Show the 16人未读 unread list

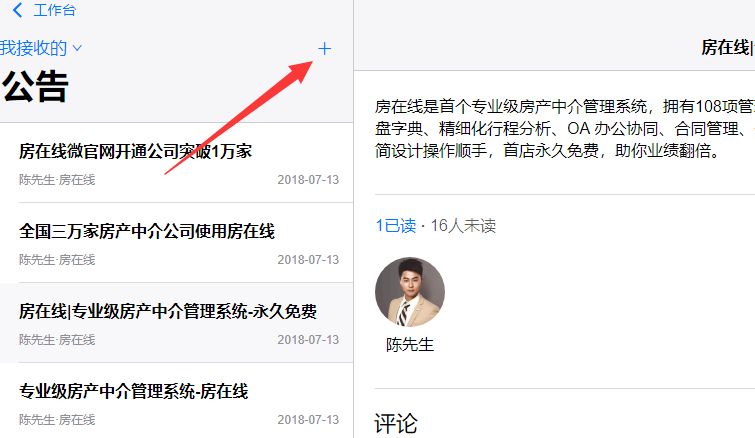tap(463, 225)
